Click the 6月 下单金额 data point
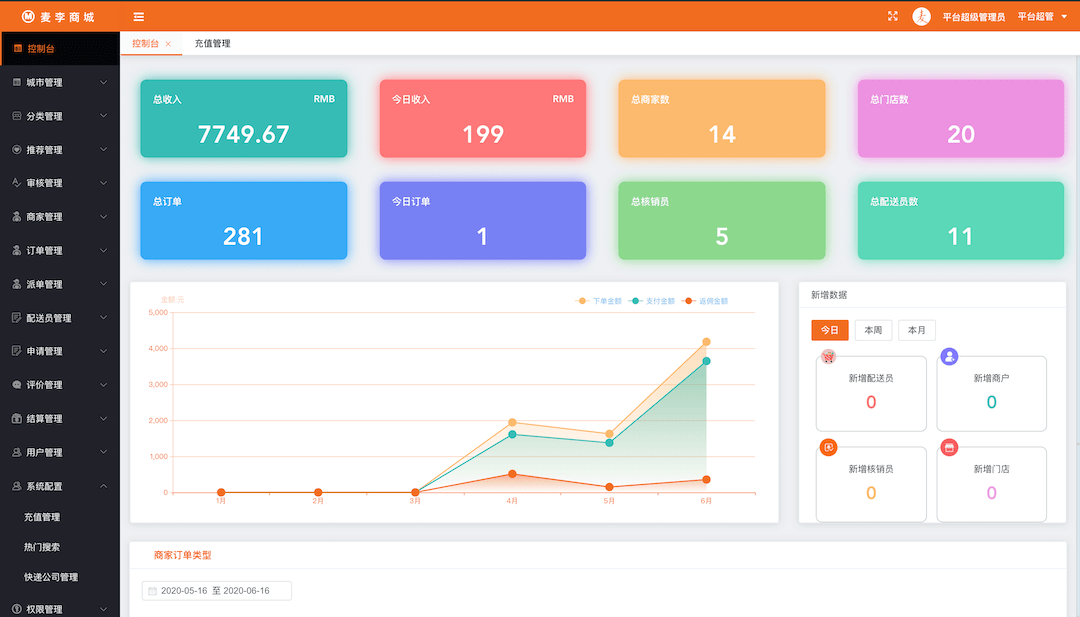The width and height of the screenshot is (1080, 617). [706, 342]
